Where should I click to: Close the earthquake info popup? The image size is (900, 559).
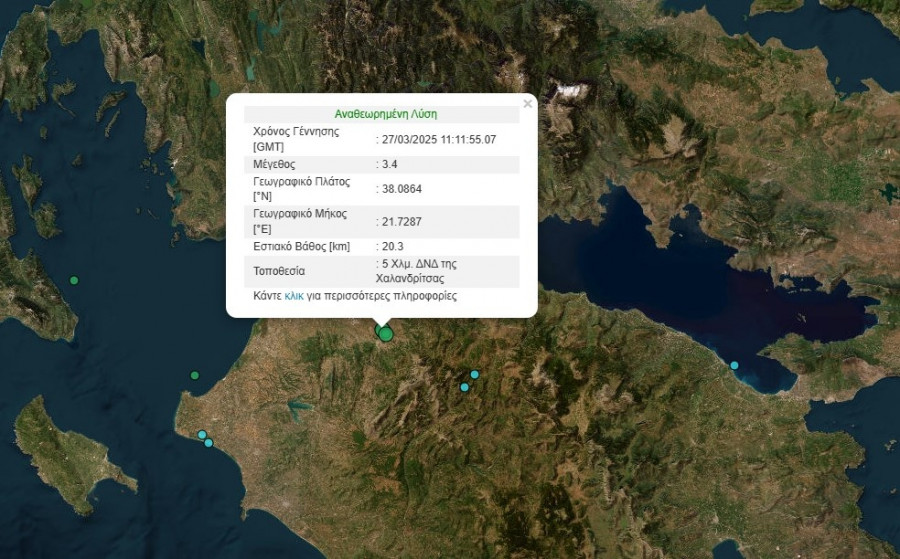pyautogui.click(x=527, y=103)
